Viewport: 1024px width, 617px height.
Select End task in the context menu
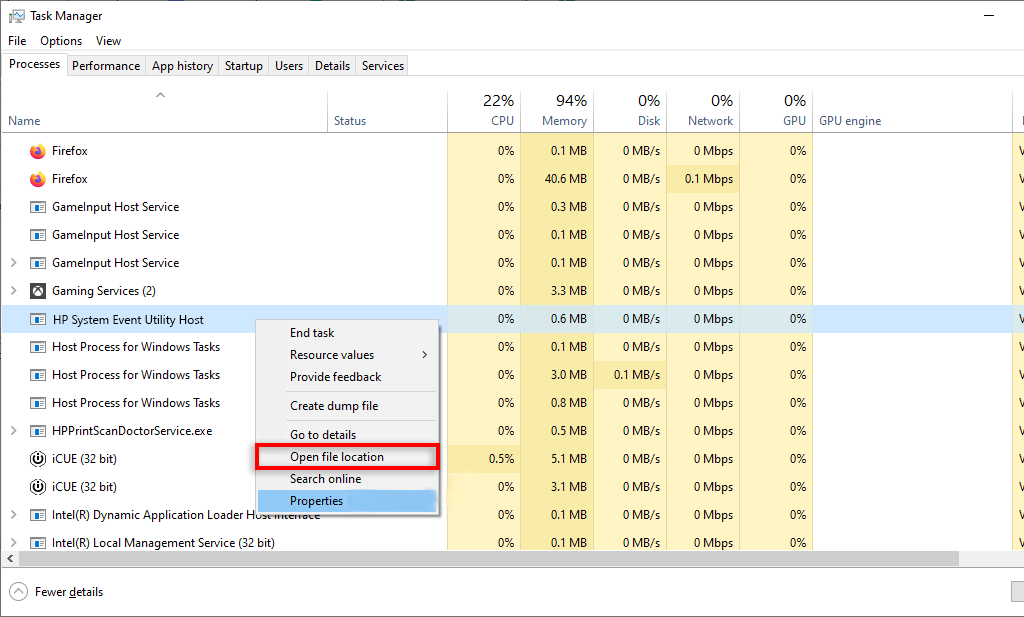[x=312, y=333]
